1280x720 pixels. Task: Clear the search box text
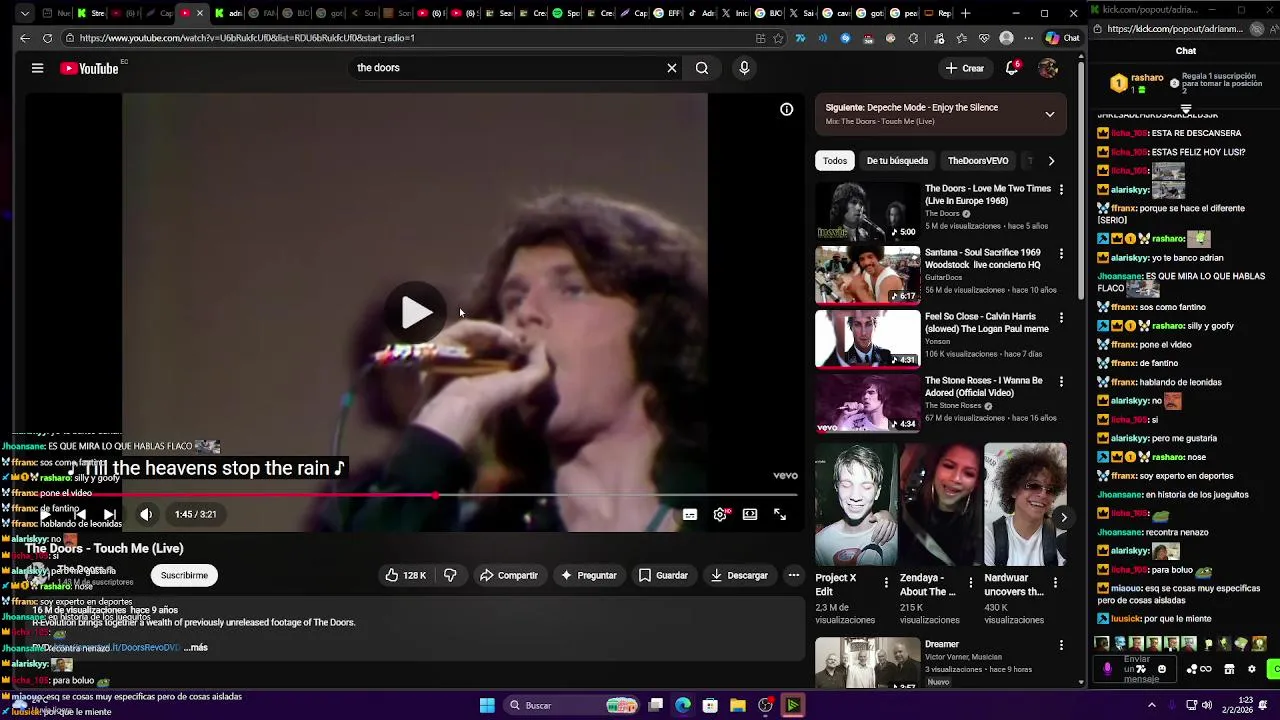point(672,68)
